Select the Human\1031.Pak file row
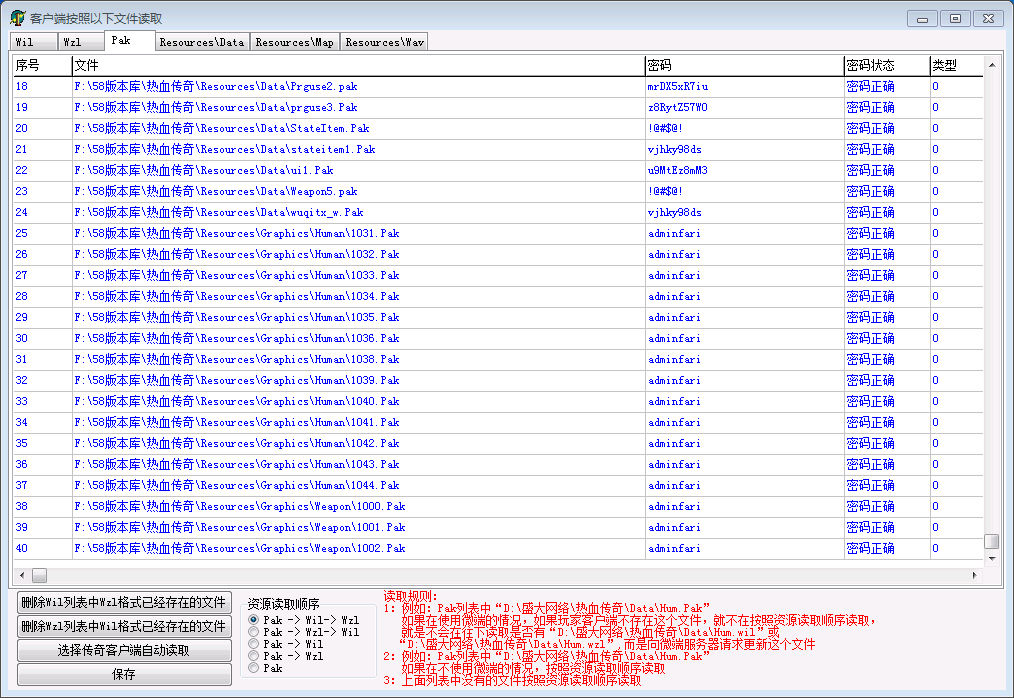 click(x=498, y=234)
